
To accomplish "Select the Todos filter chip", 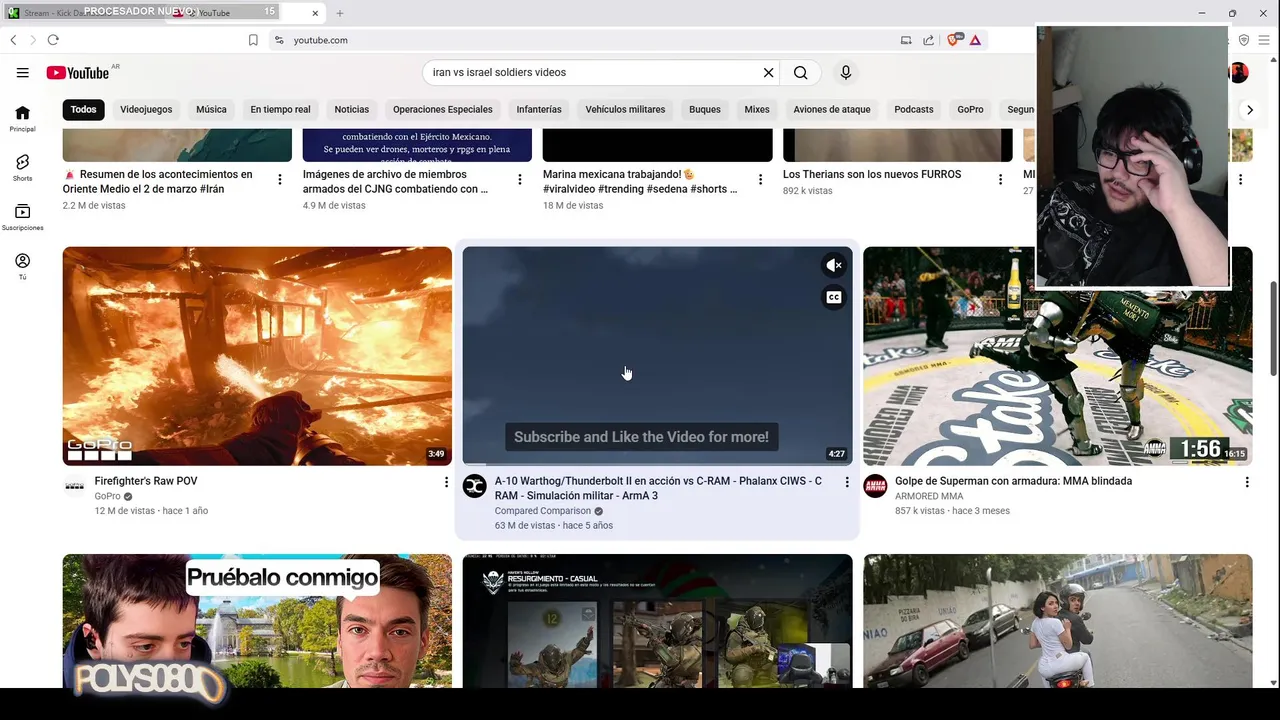I will click(x=83, y=109).
